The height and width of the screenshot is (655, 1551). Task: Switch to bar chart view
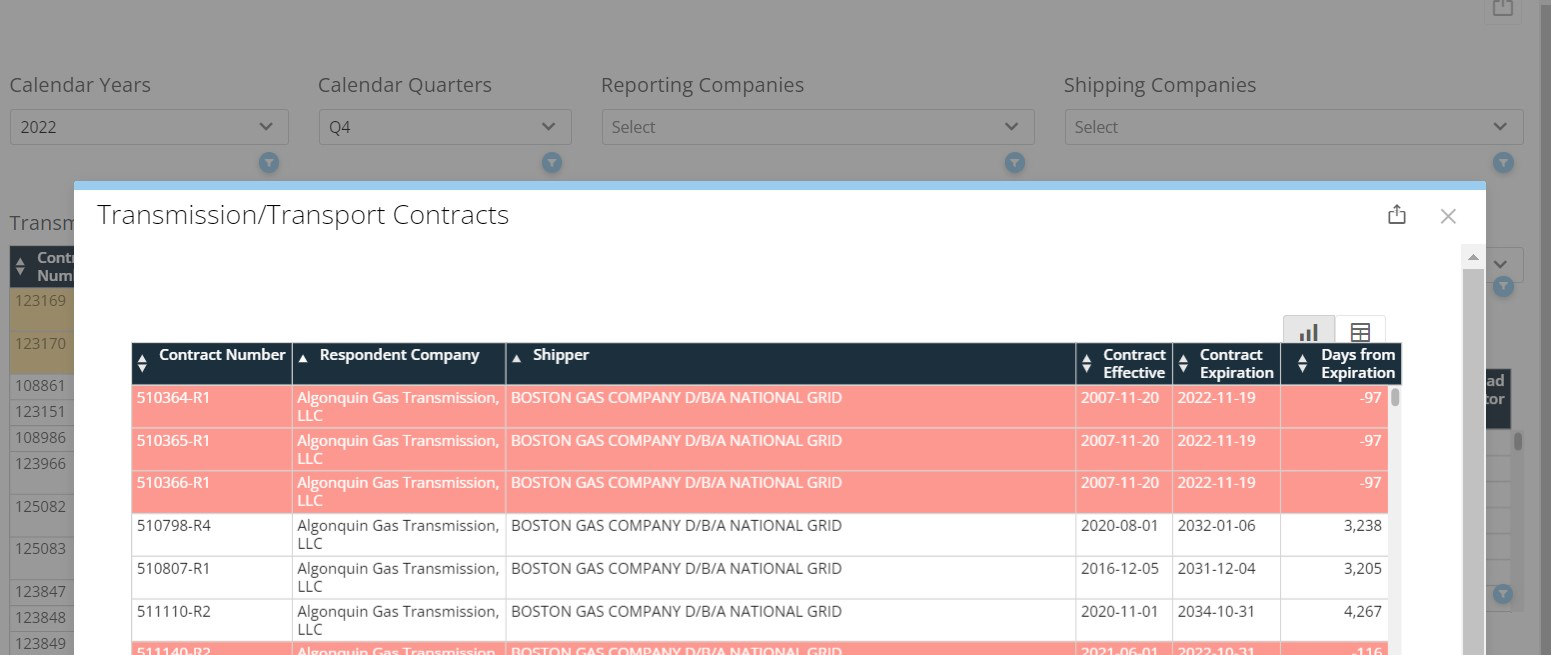point(1309,331)
